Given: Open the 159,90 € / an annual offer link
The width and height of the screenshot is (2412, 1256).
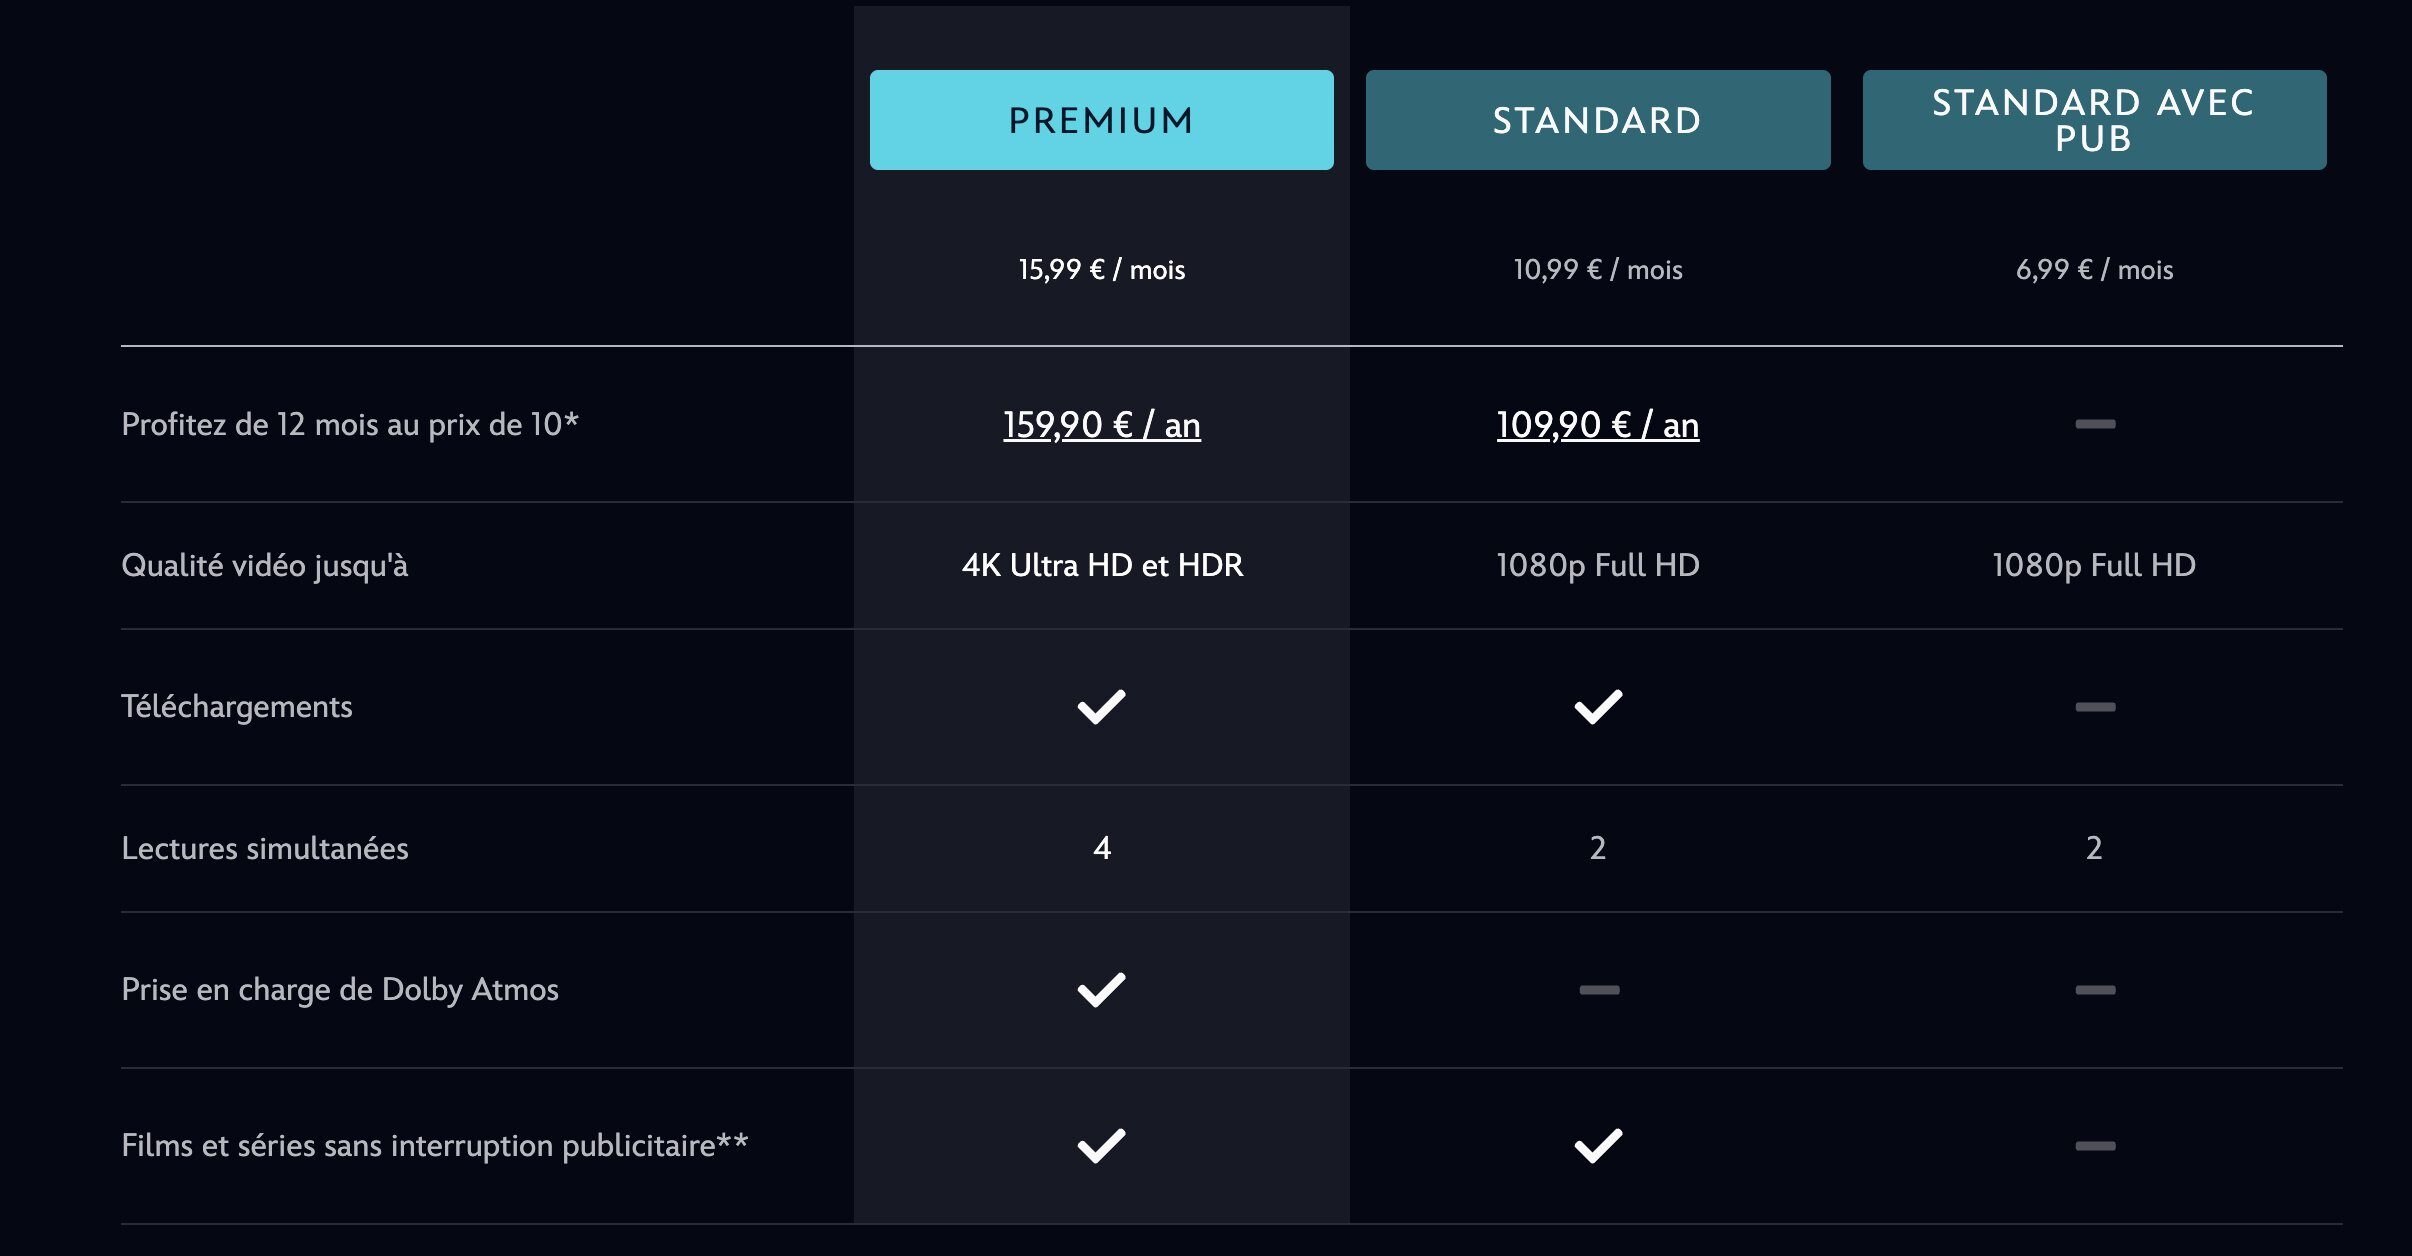Looking at the screenshot, I should pyautogui.click(x=1100, y=424).
